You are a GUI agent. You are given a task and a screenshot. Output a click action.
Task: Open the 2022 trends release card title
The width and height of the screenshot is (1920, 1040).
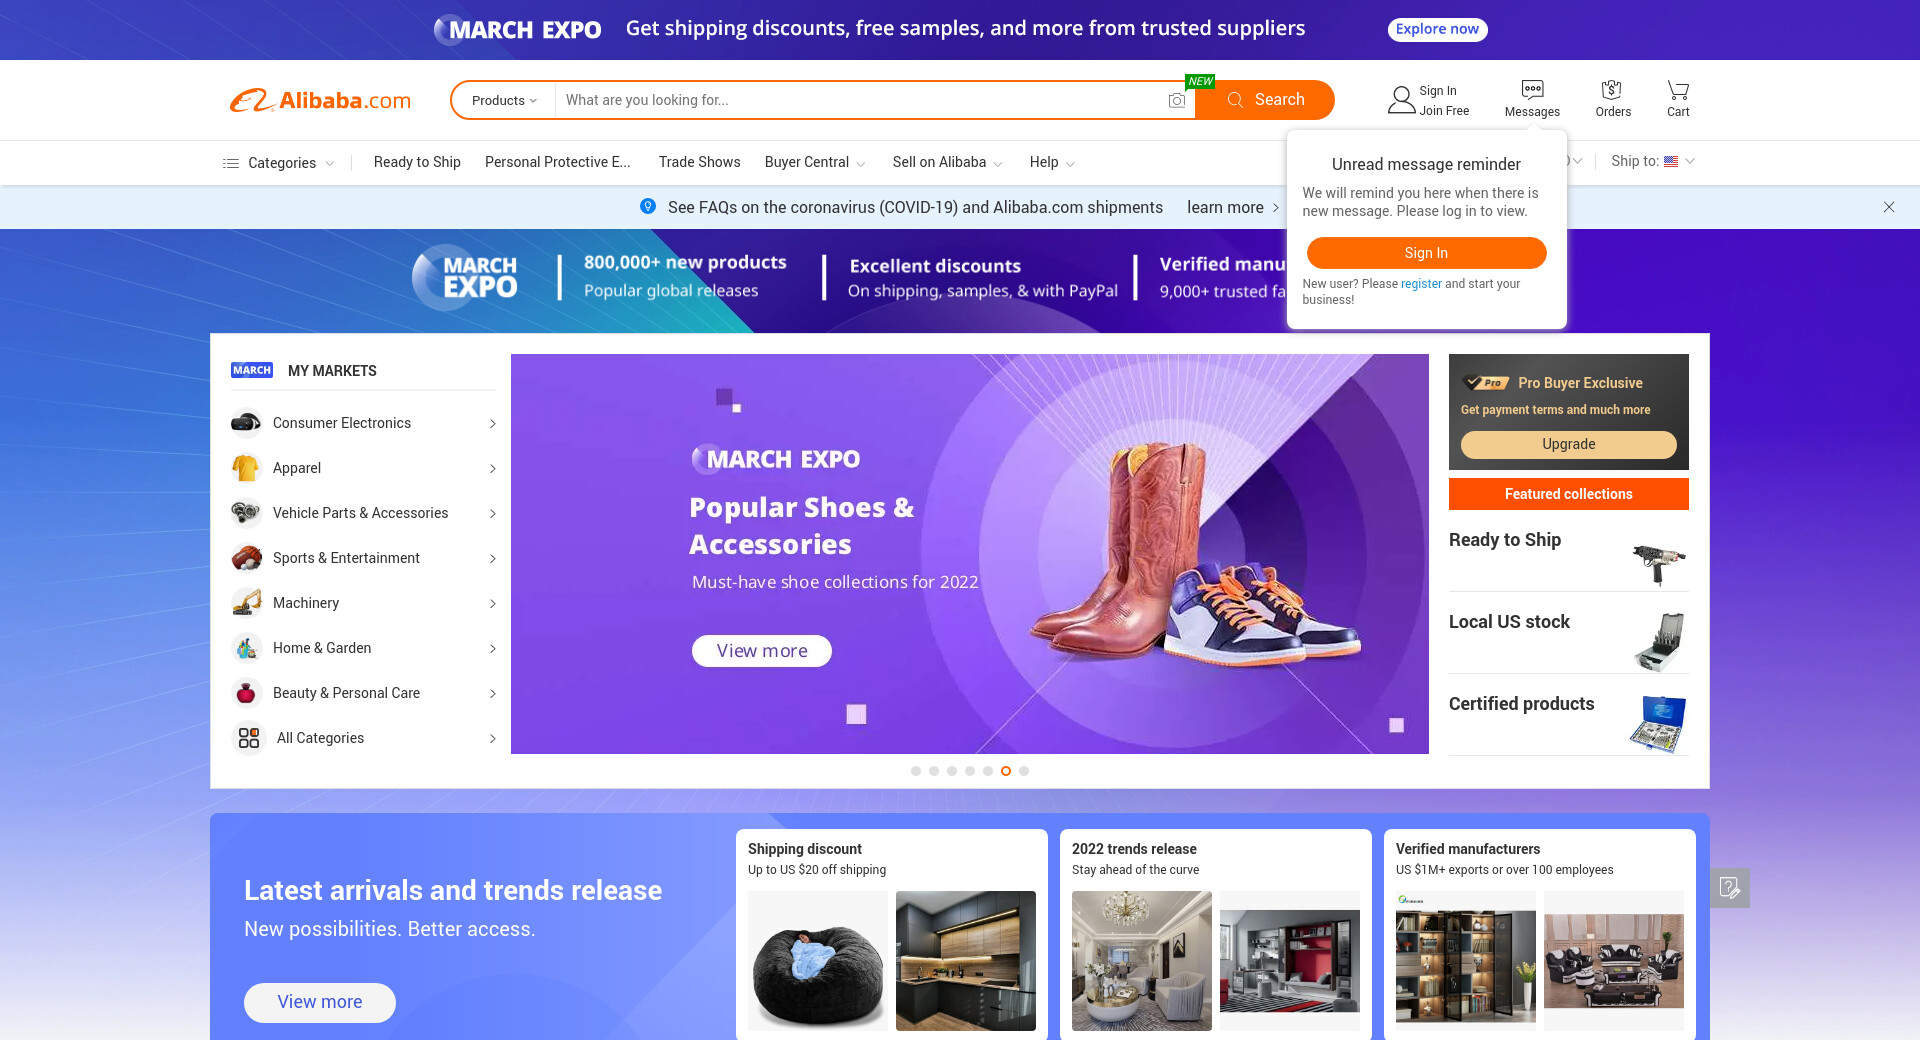[x=1134, y=849]
